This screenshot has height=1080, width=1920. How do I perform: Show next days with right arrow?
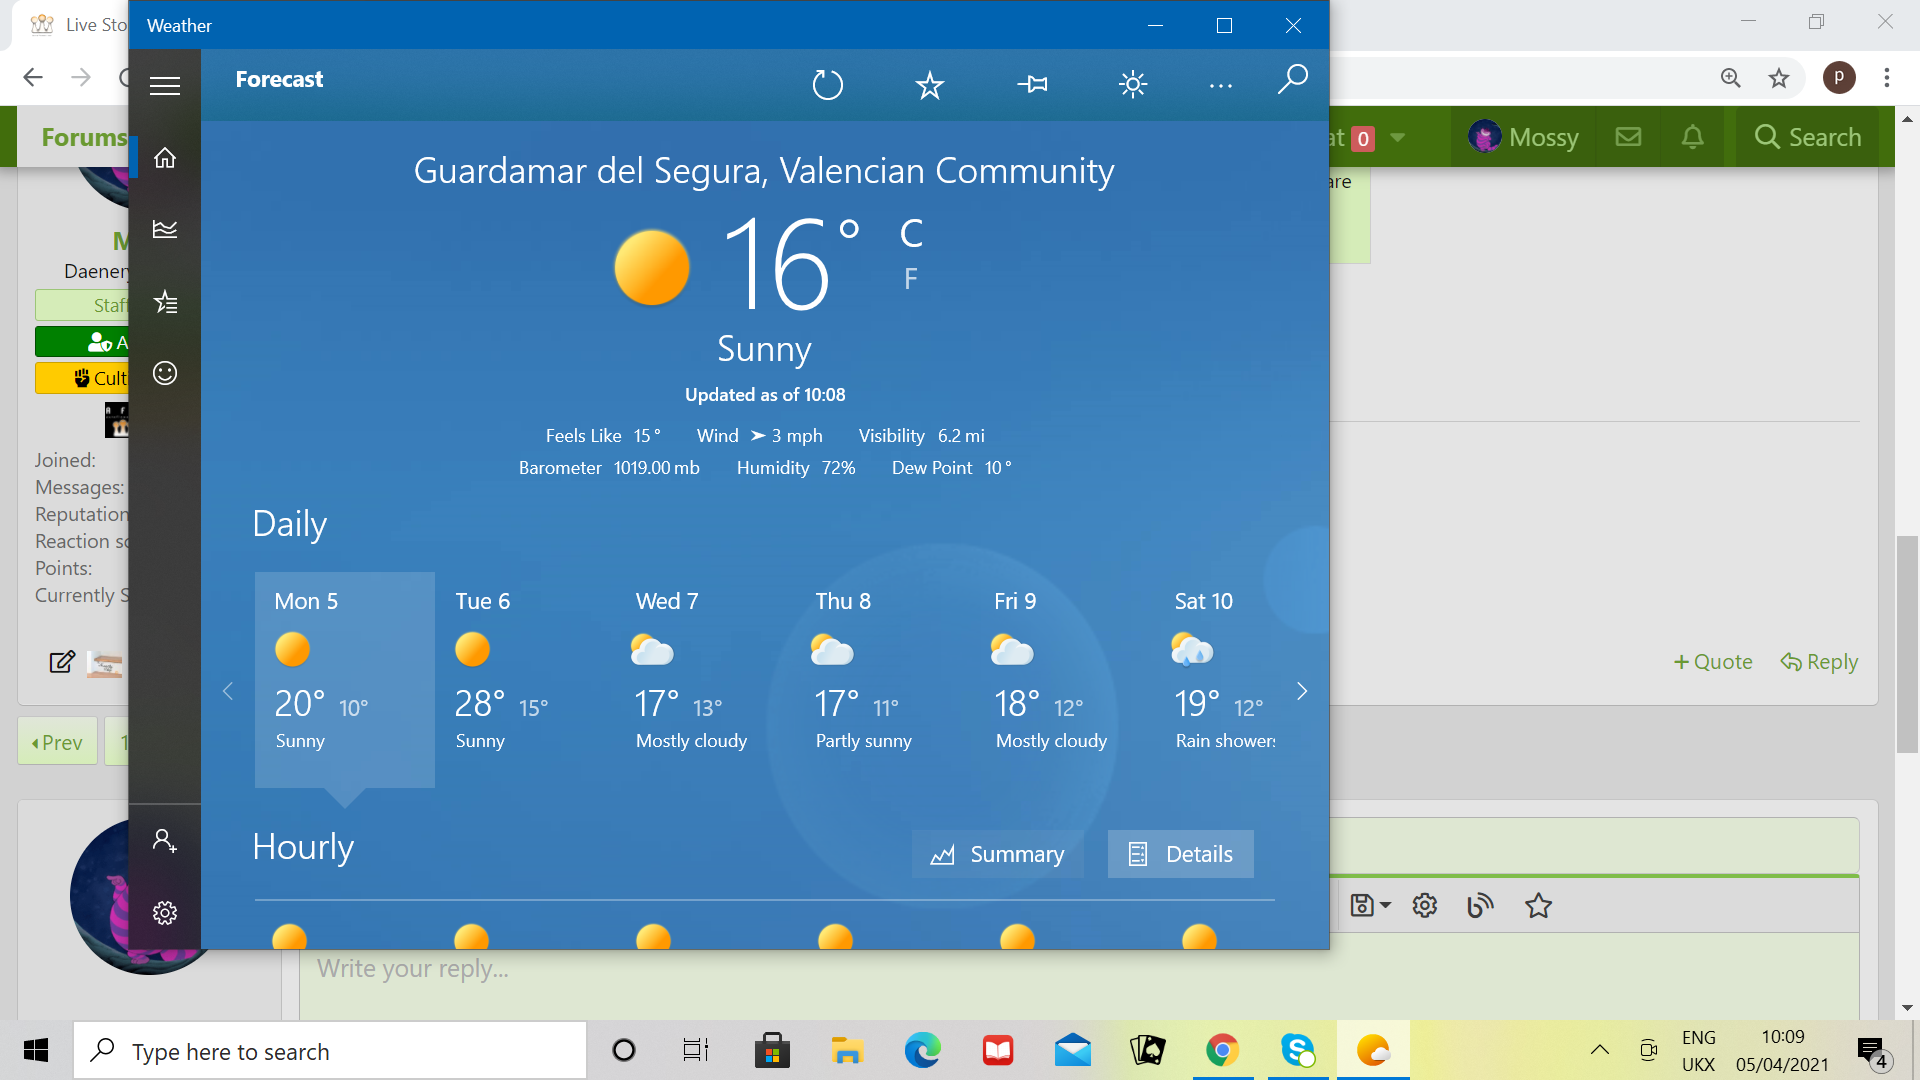[1302, 691]
